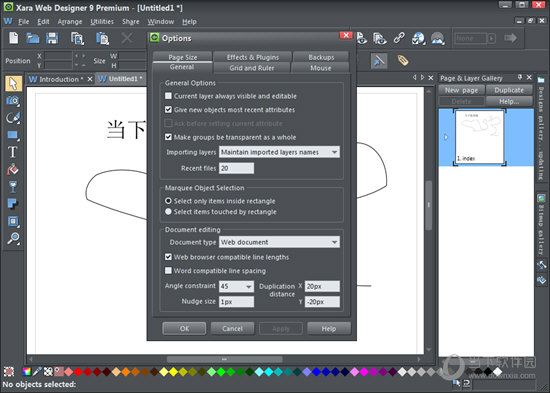This screenshot has width=550, height=393.
Task: Click the Recent files input field
Action: [x=236, y=168]
